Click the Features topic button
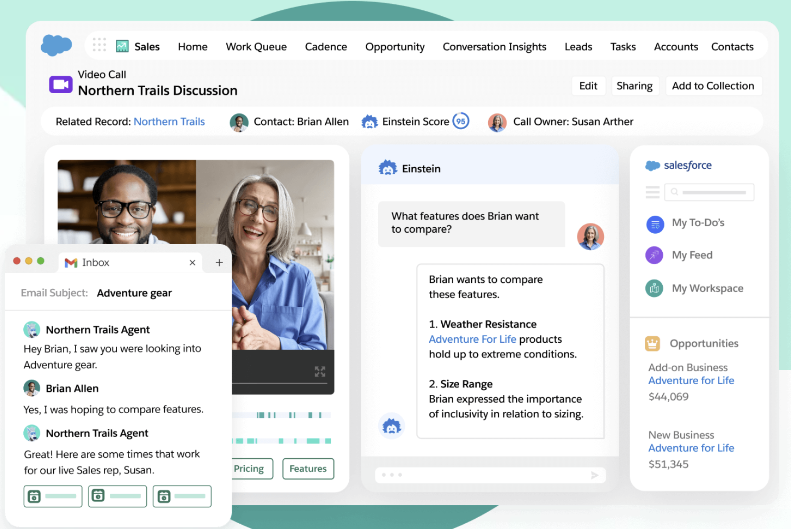Viewport: 791px width, 529px height. tap(308, 468)
